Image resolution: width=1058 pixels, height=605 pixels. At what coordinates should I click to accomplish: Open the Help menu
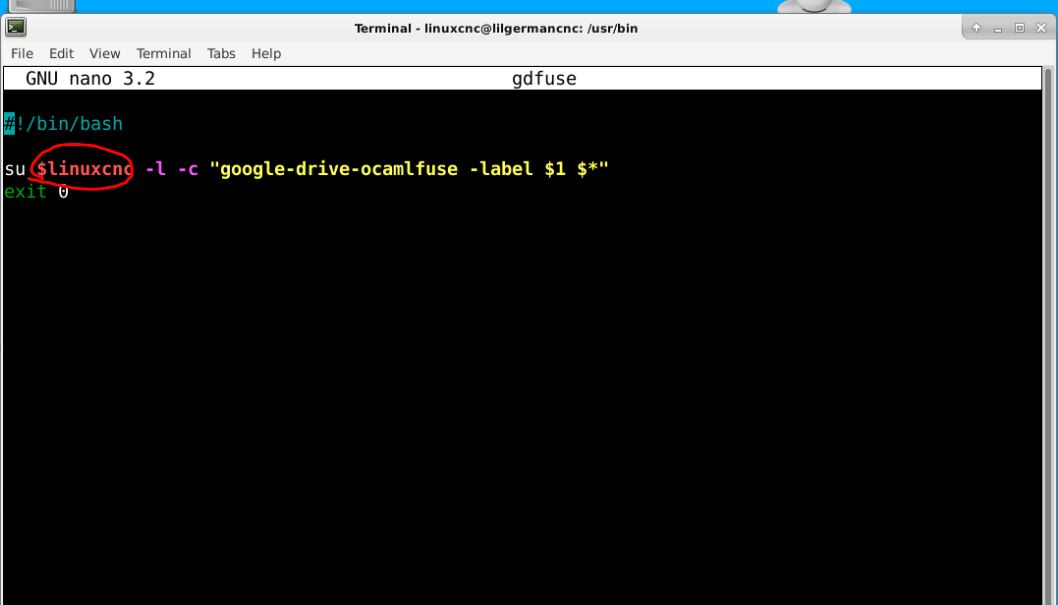coord(266,53)
